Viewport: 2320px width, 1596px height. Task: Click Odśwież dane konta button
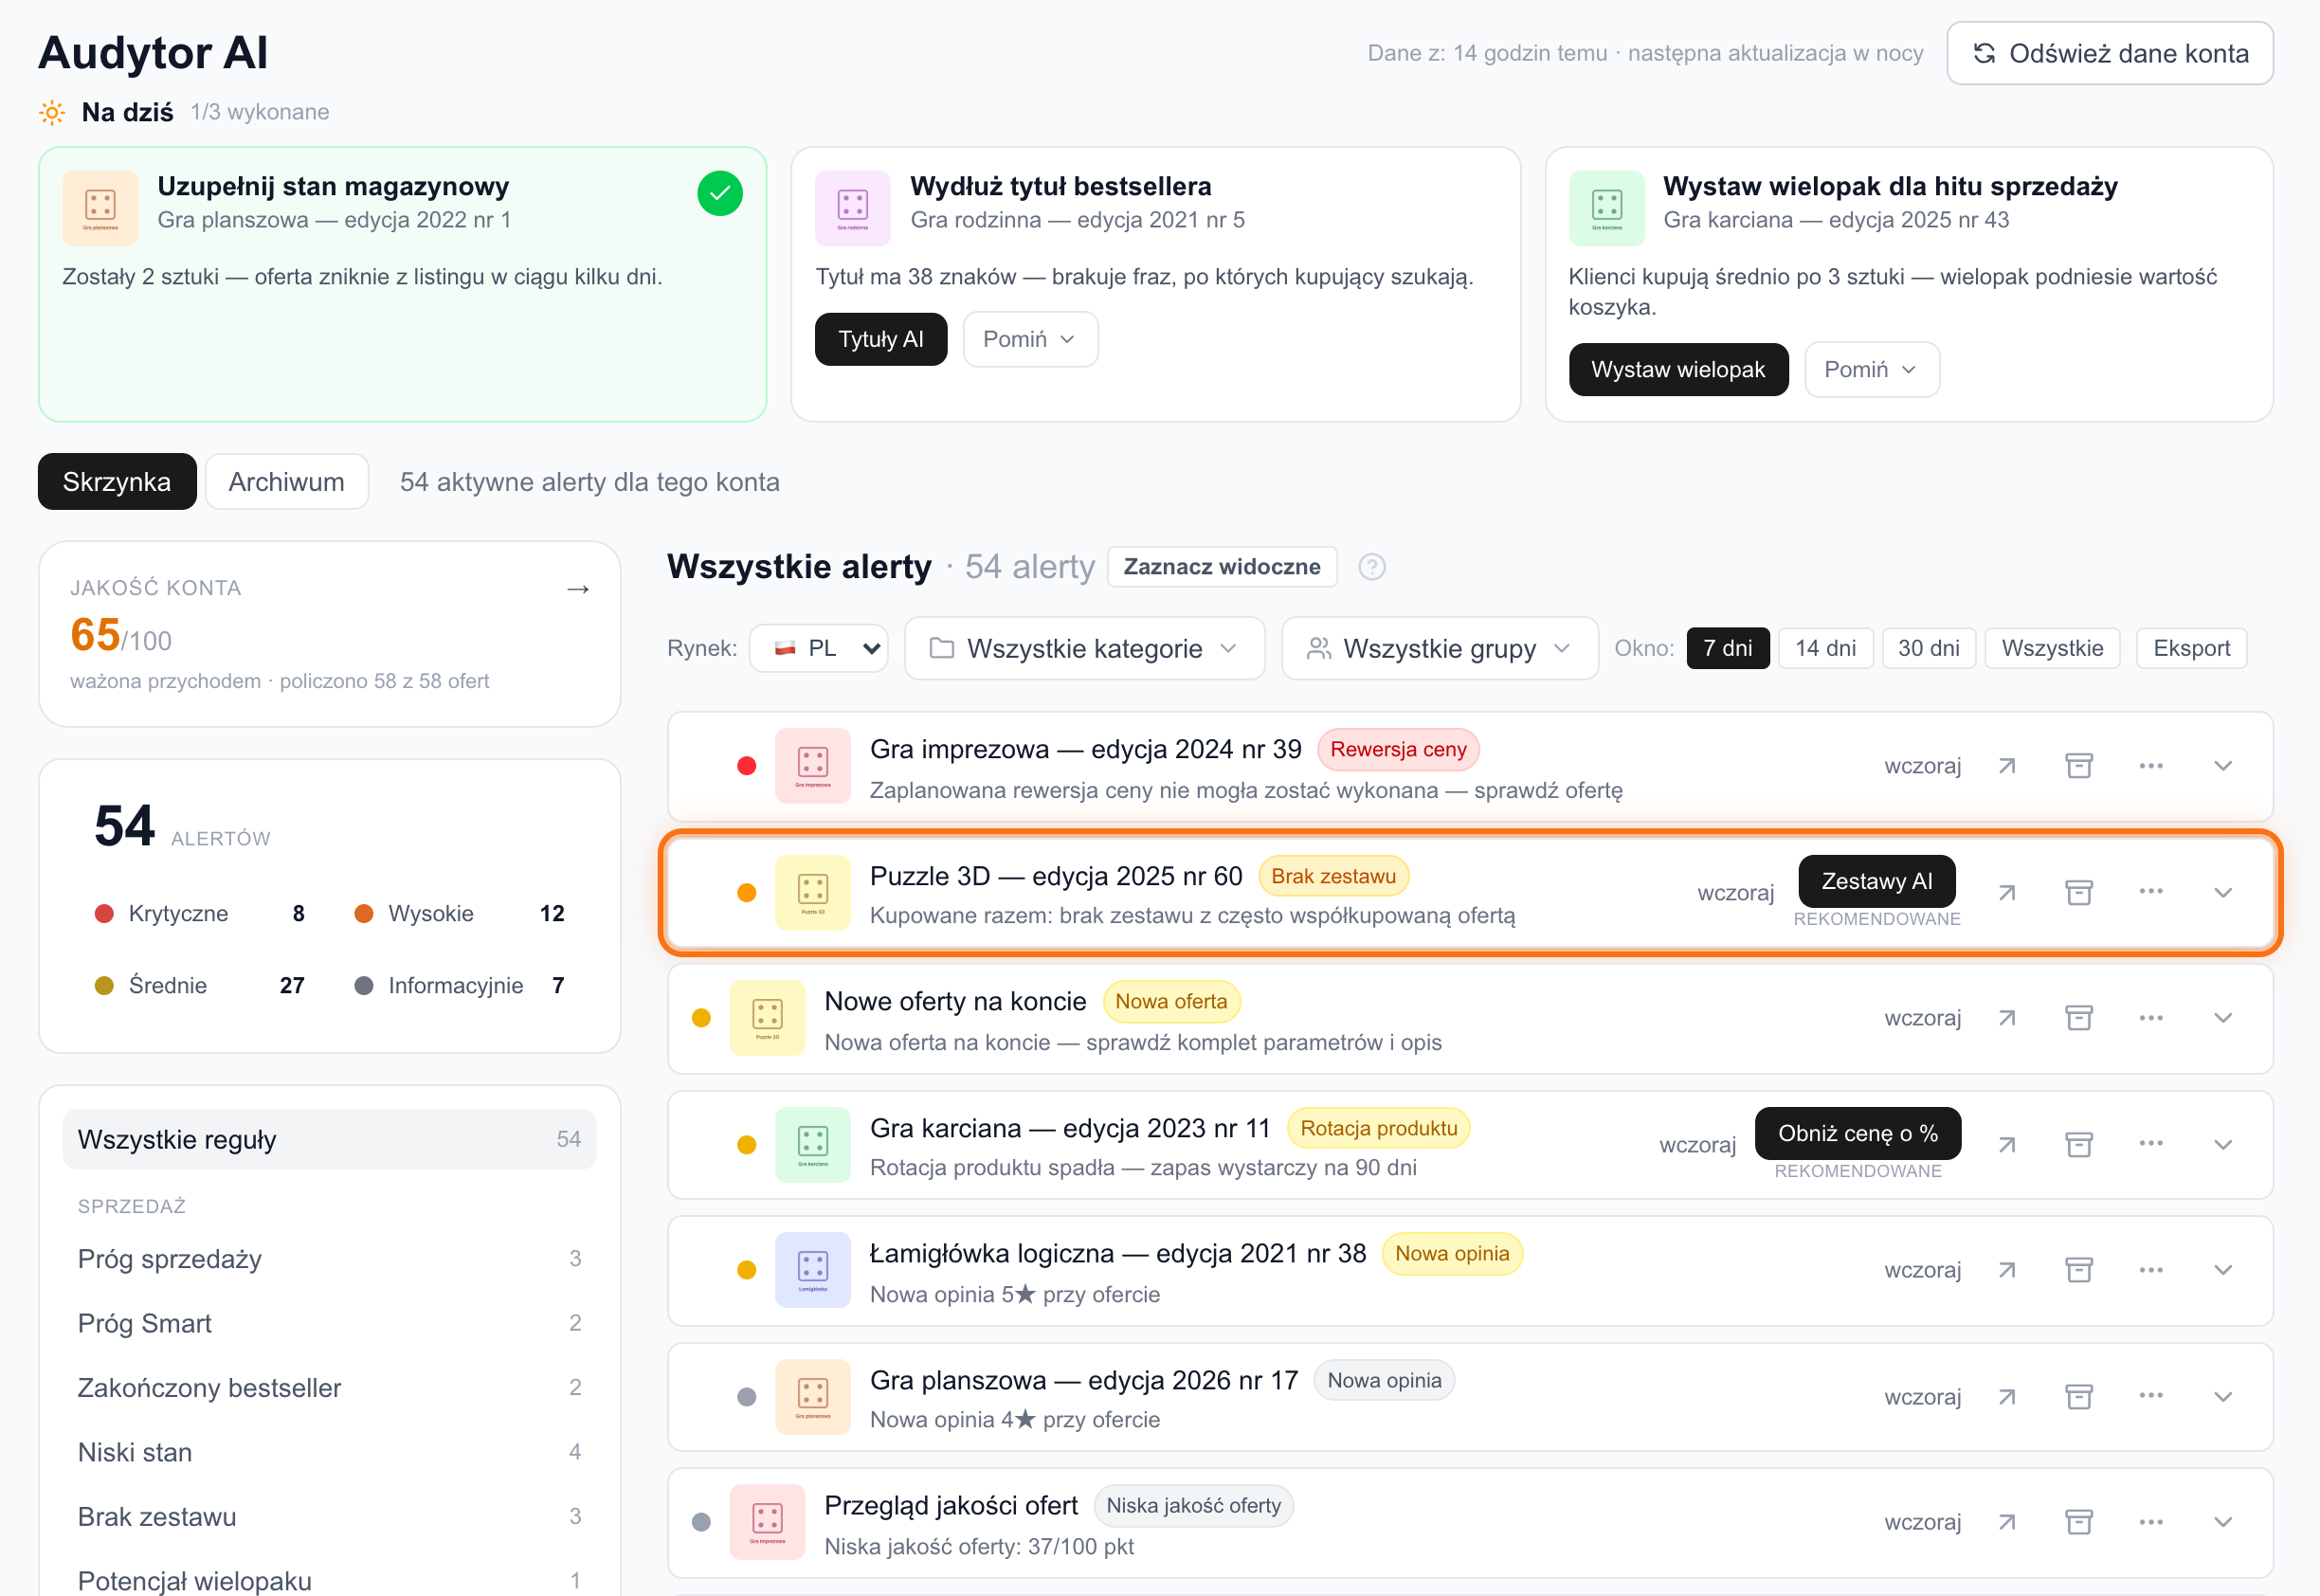point(2109,53)
